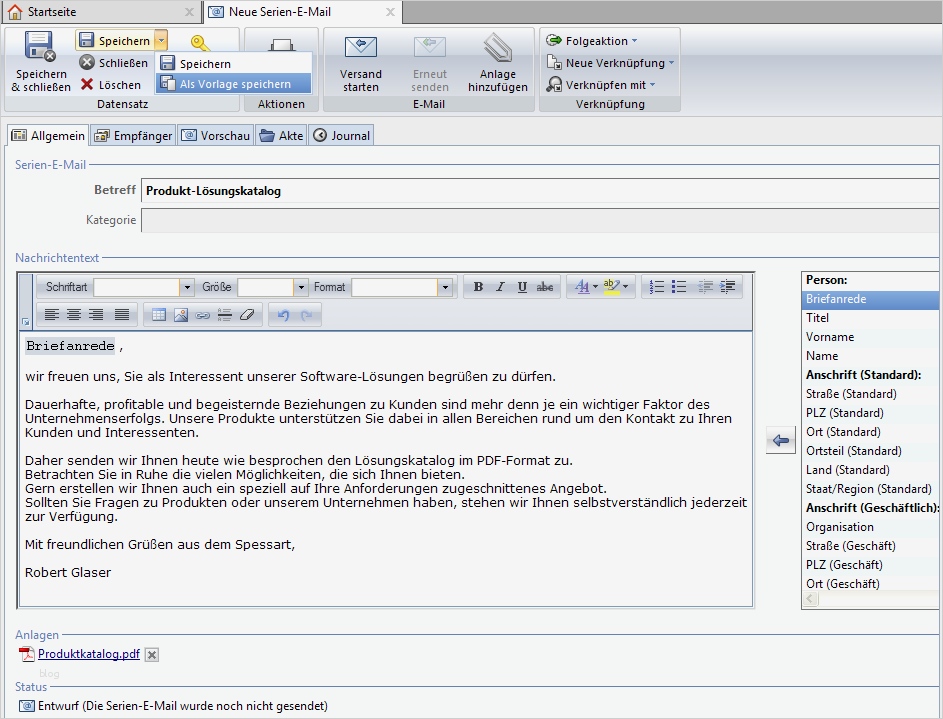
Task: Apply italic formatting in the editor
Action: click(x=500, y=286)
